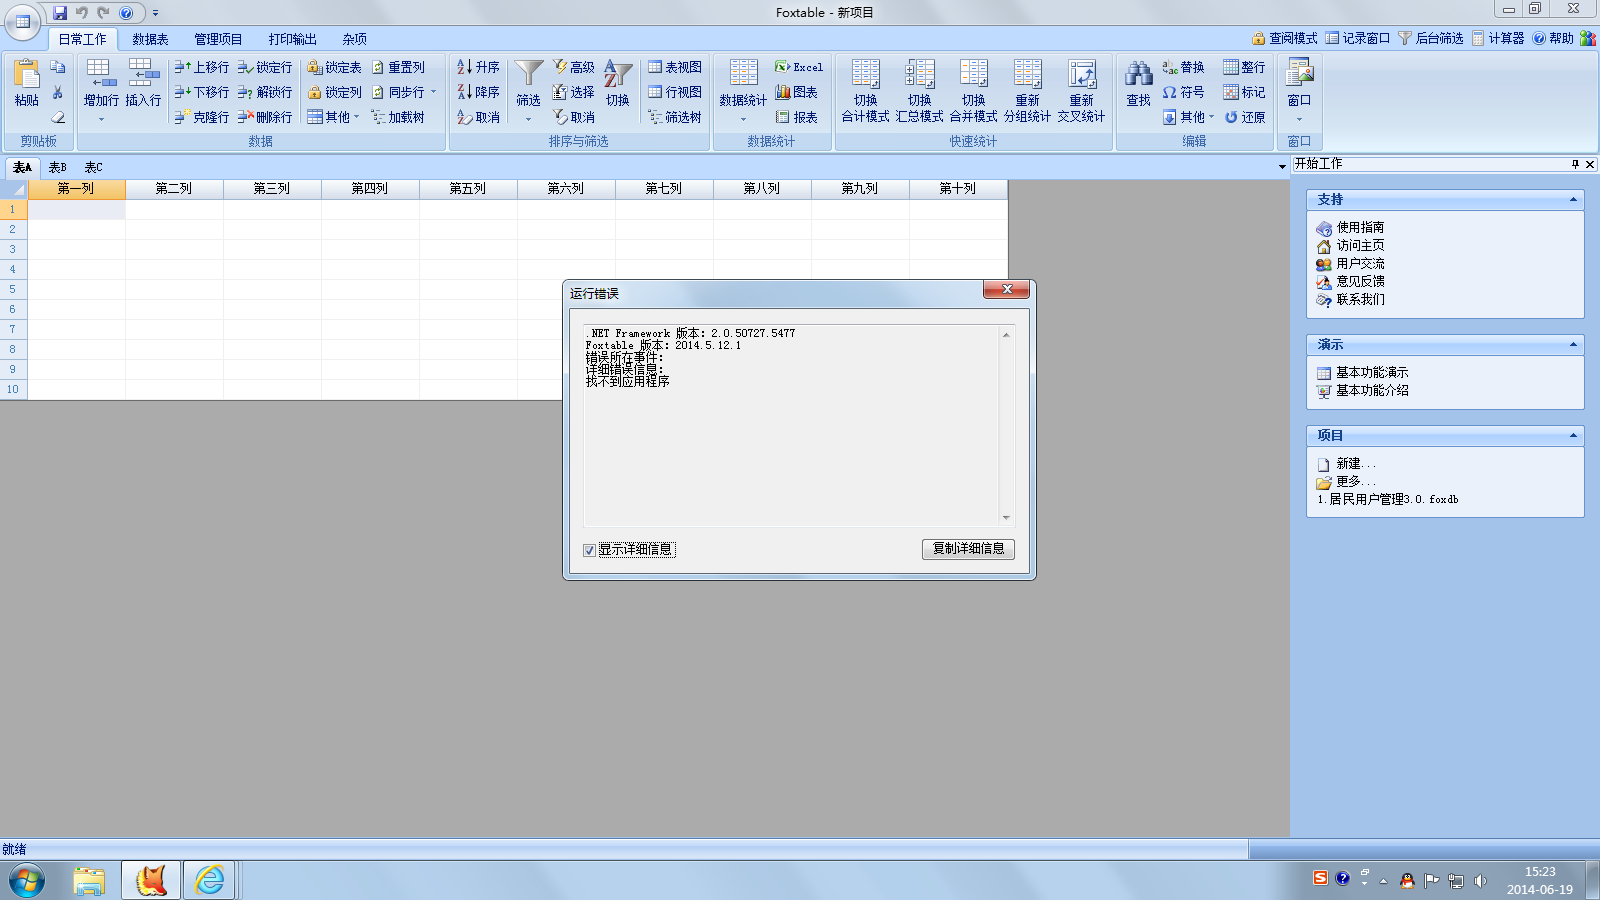Toggle 记录窗口 record window
Viewport: 1600px width, 900px height.
coord(1358,38)
